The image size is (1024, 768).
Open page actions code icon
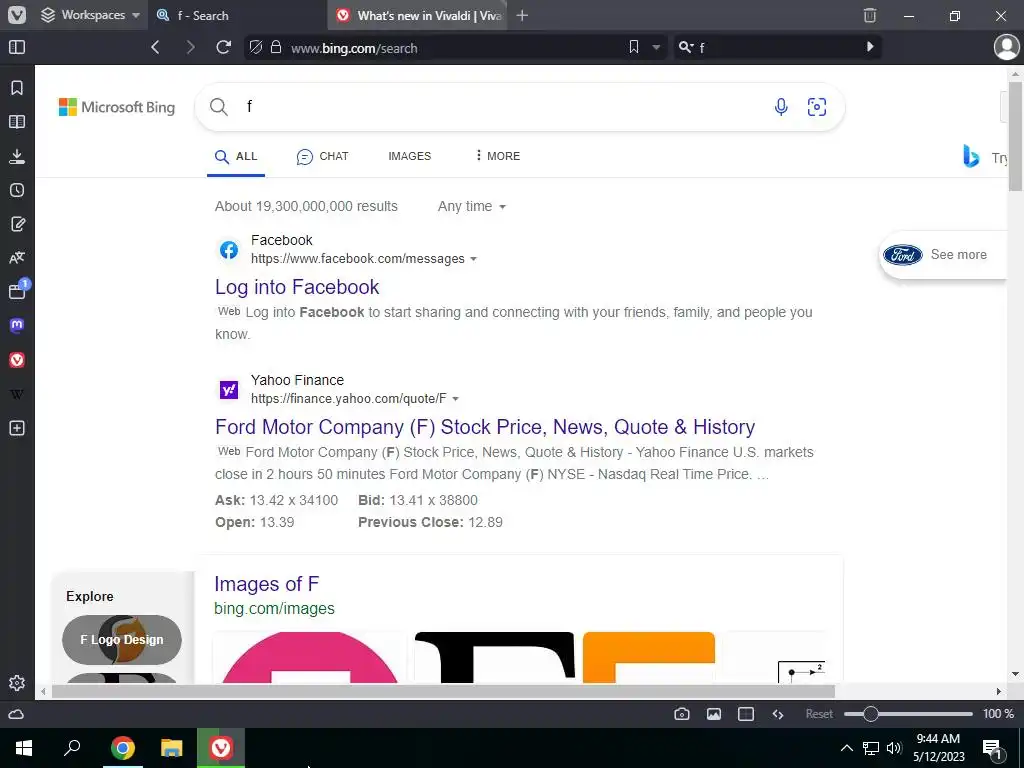coord(778,714)
